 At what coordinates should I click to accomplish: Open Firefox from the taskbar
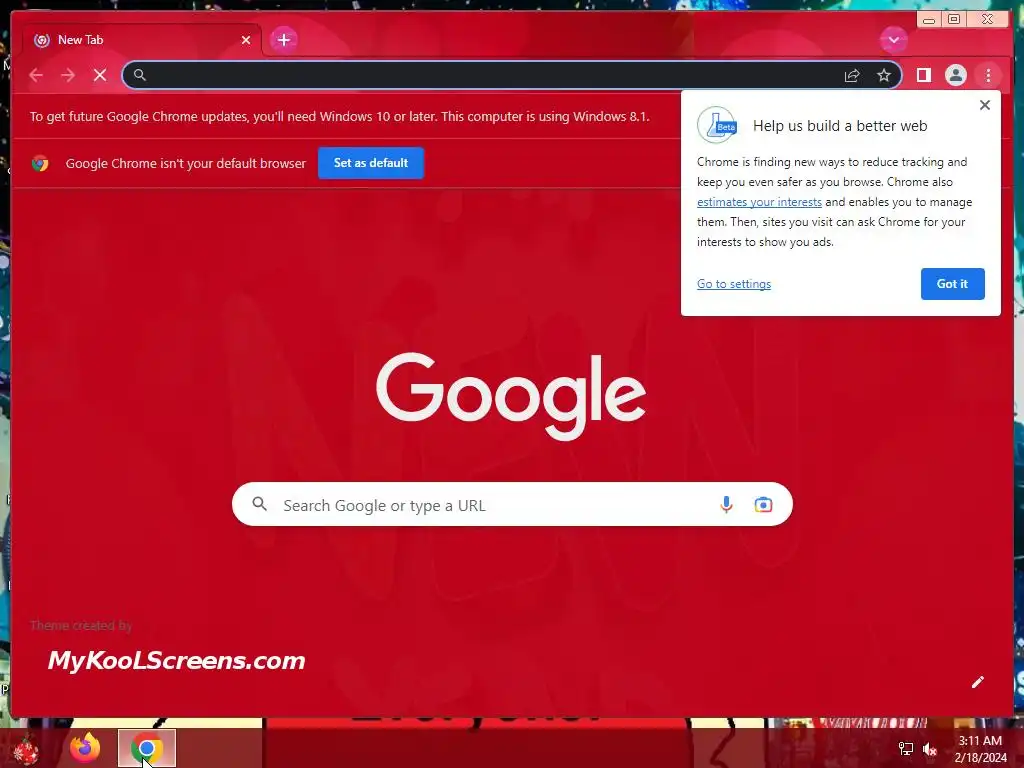pos(85,748)
